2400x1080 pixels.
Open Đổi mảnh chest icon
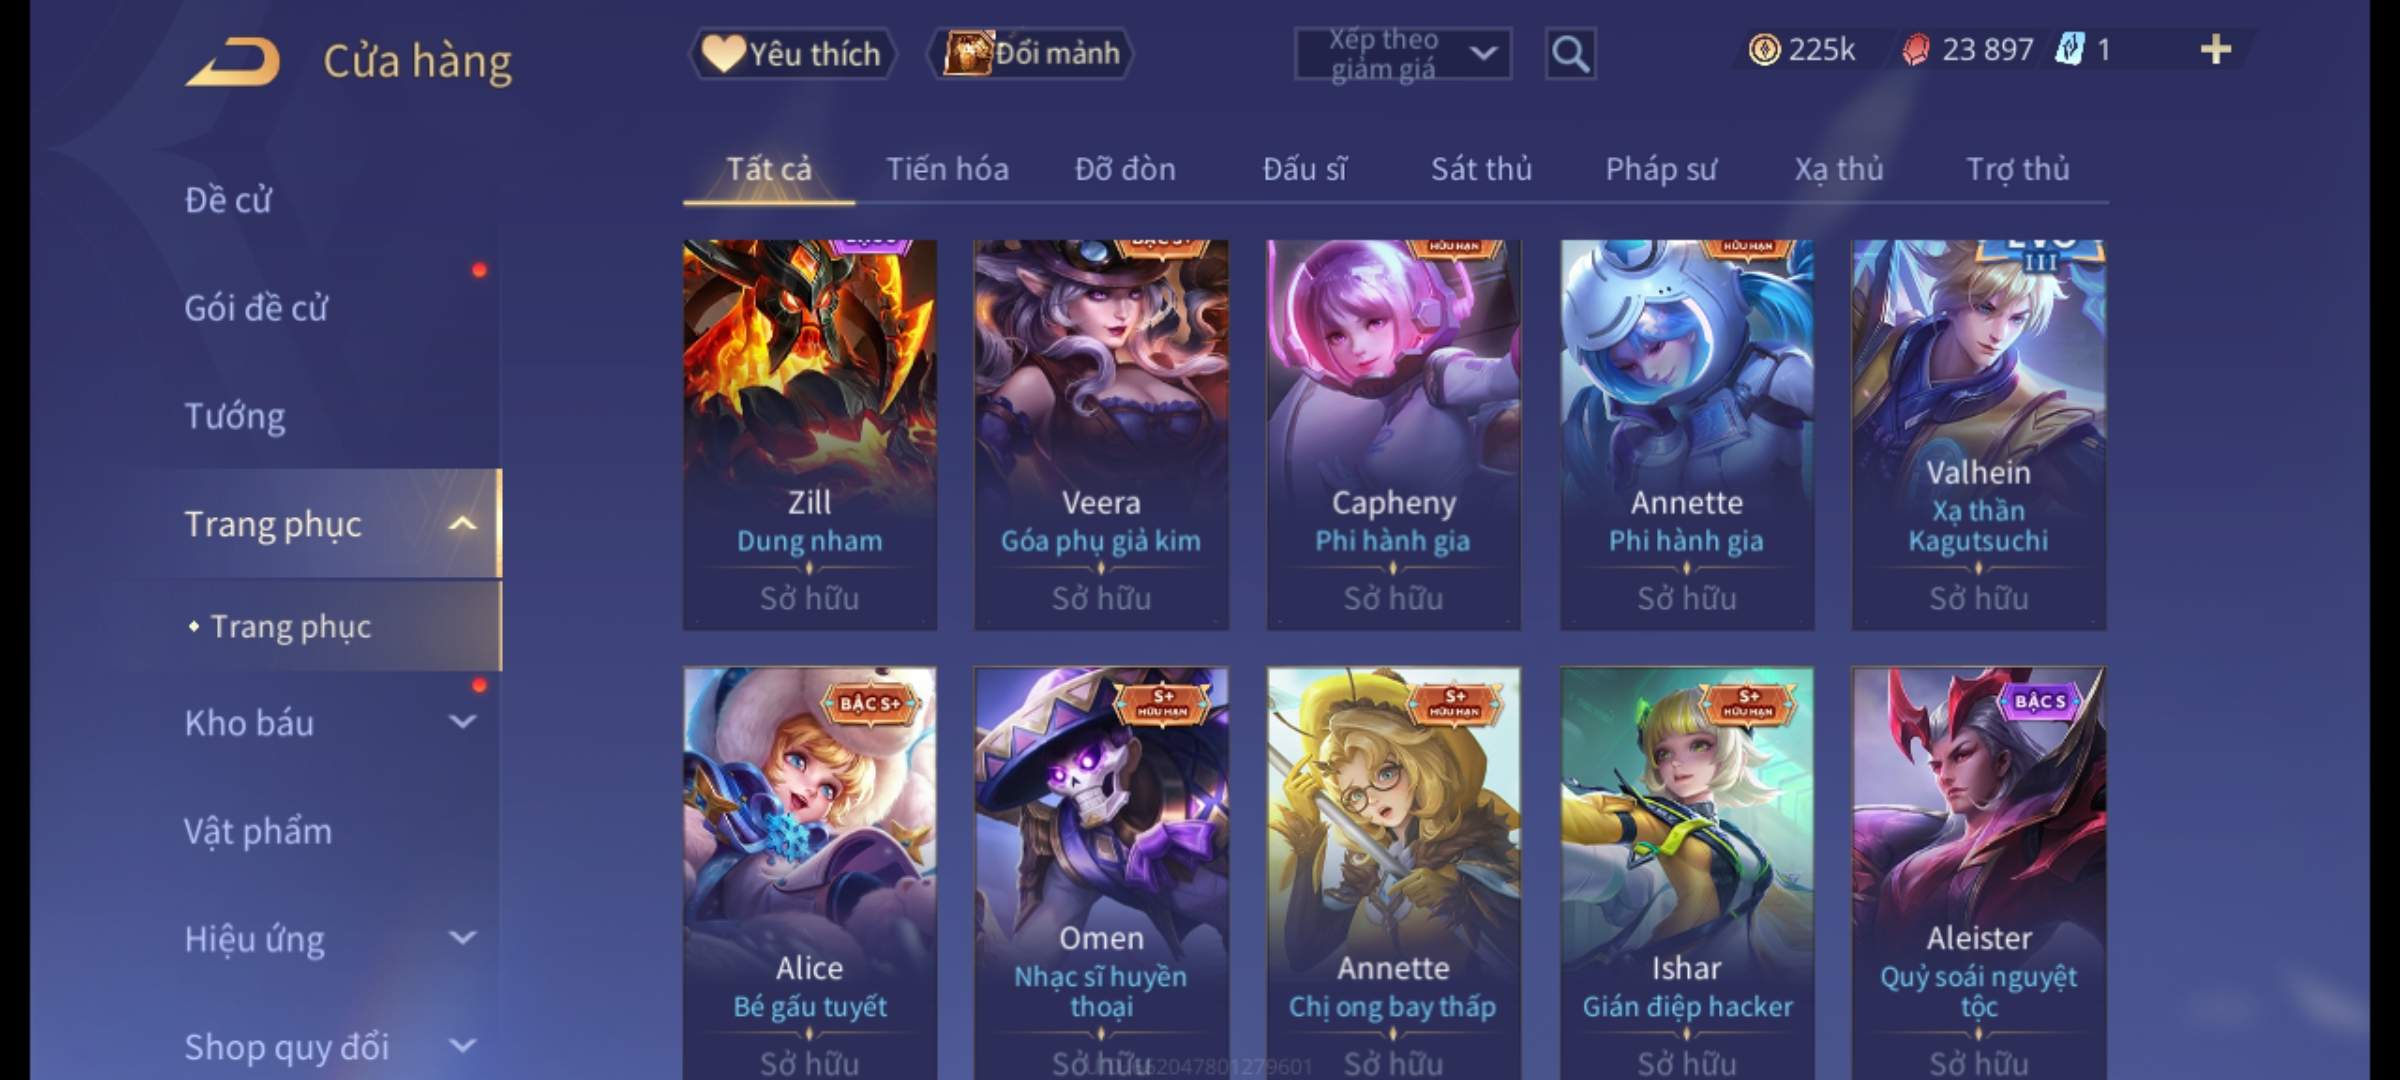point(1032,53)
